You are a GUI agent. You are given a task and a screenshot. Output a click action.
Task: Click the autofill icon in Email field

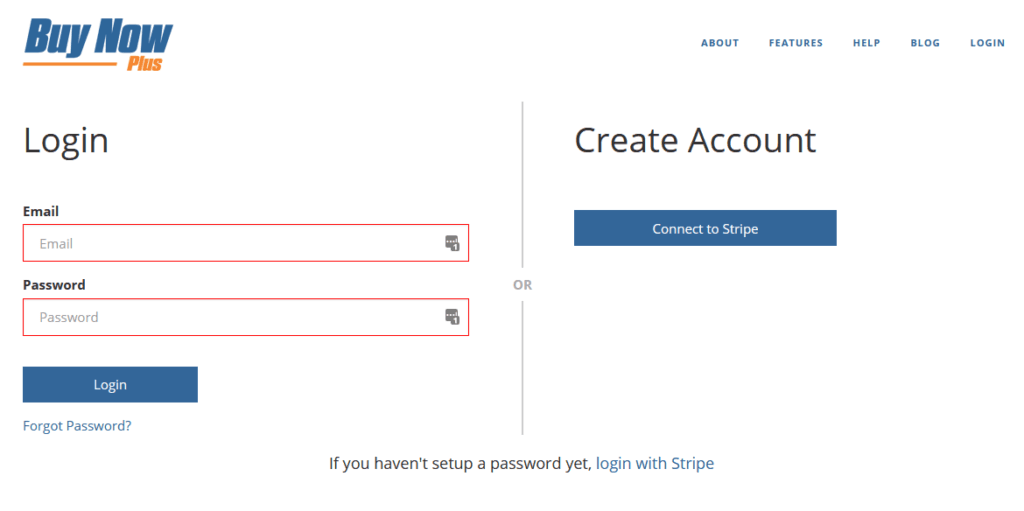coord(452,243)
